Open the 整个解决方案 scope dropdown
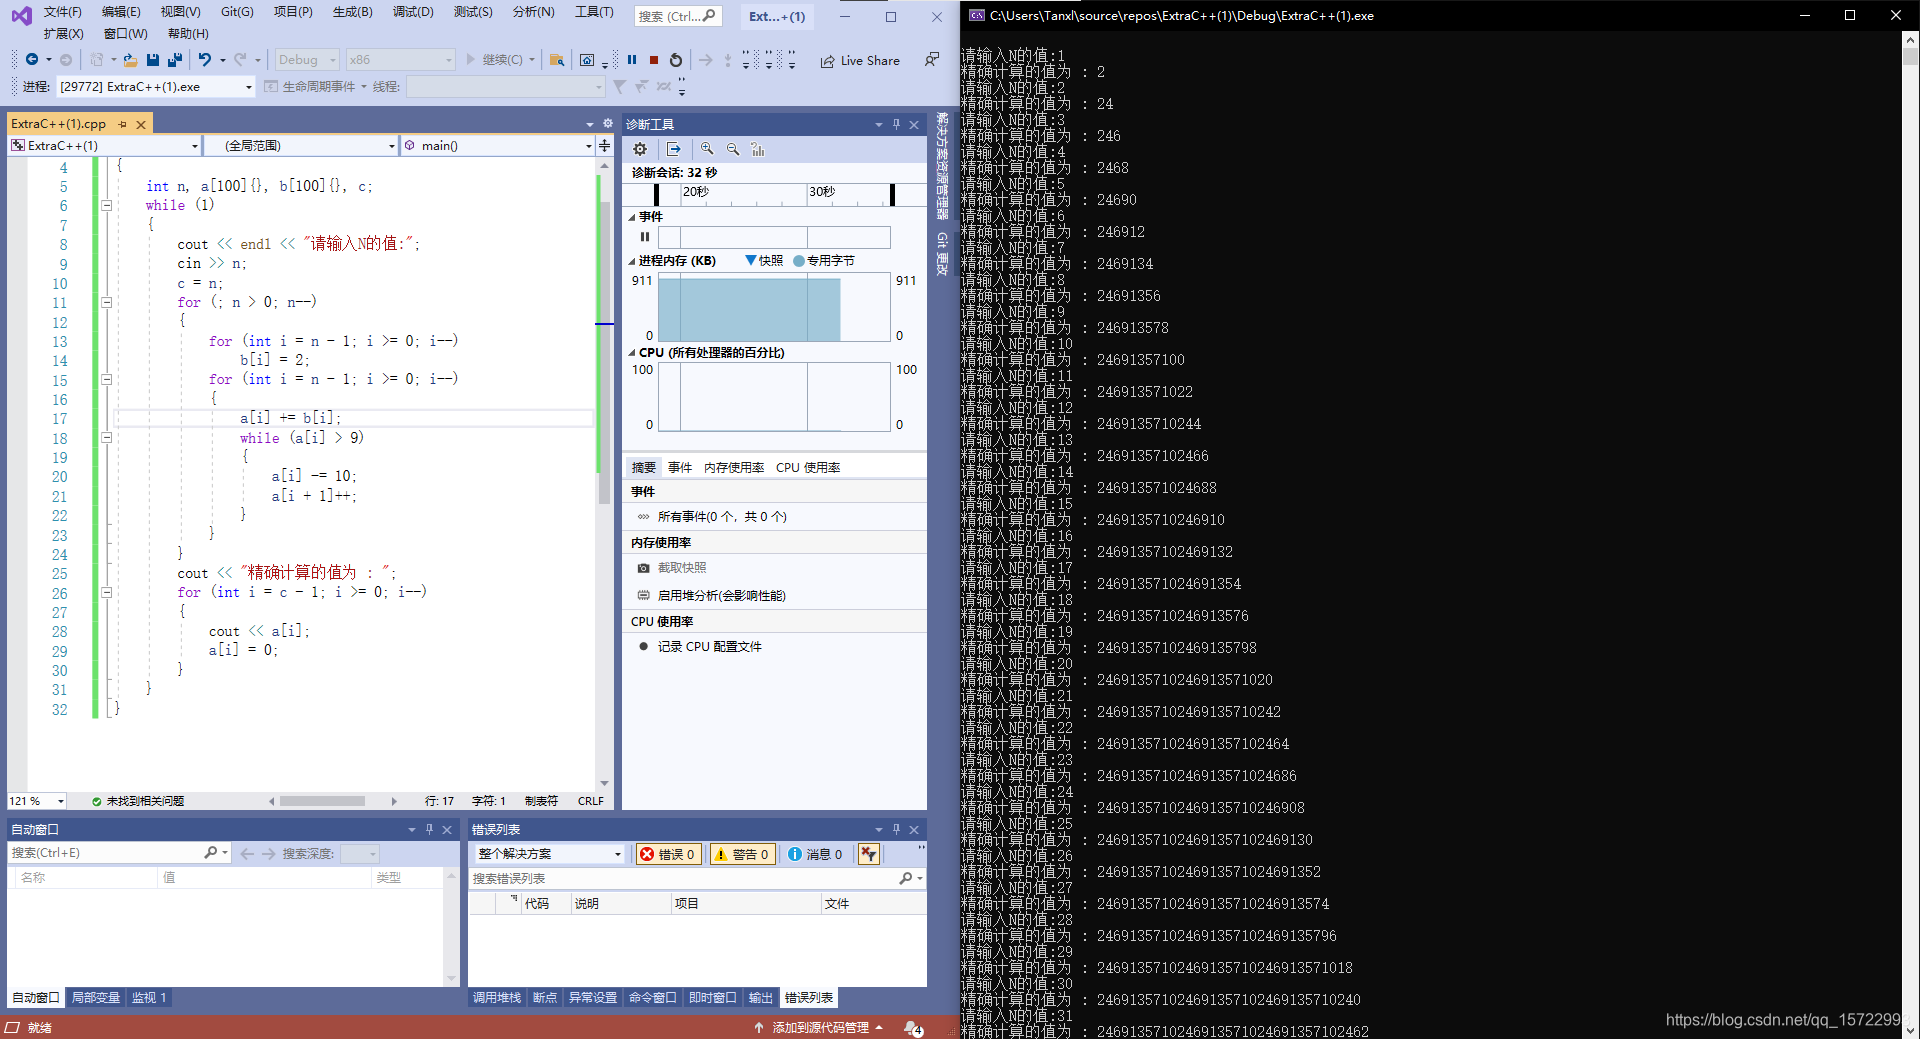The height and width of the screenshot is (1039, 1920). (549, 854)
